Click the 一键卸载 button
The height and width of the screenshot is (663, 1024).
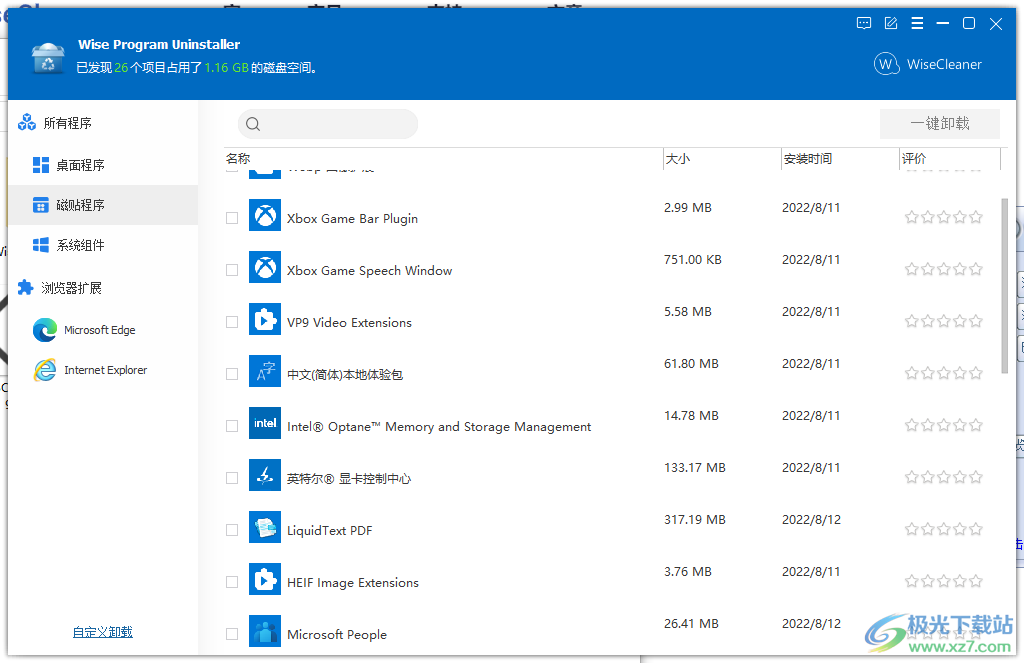click(939, 123)
